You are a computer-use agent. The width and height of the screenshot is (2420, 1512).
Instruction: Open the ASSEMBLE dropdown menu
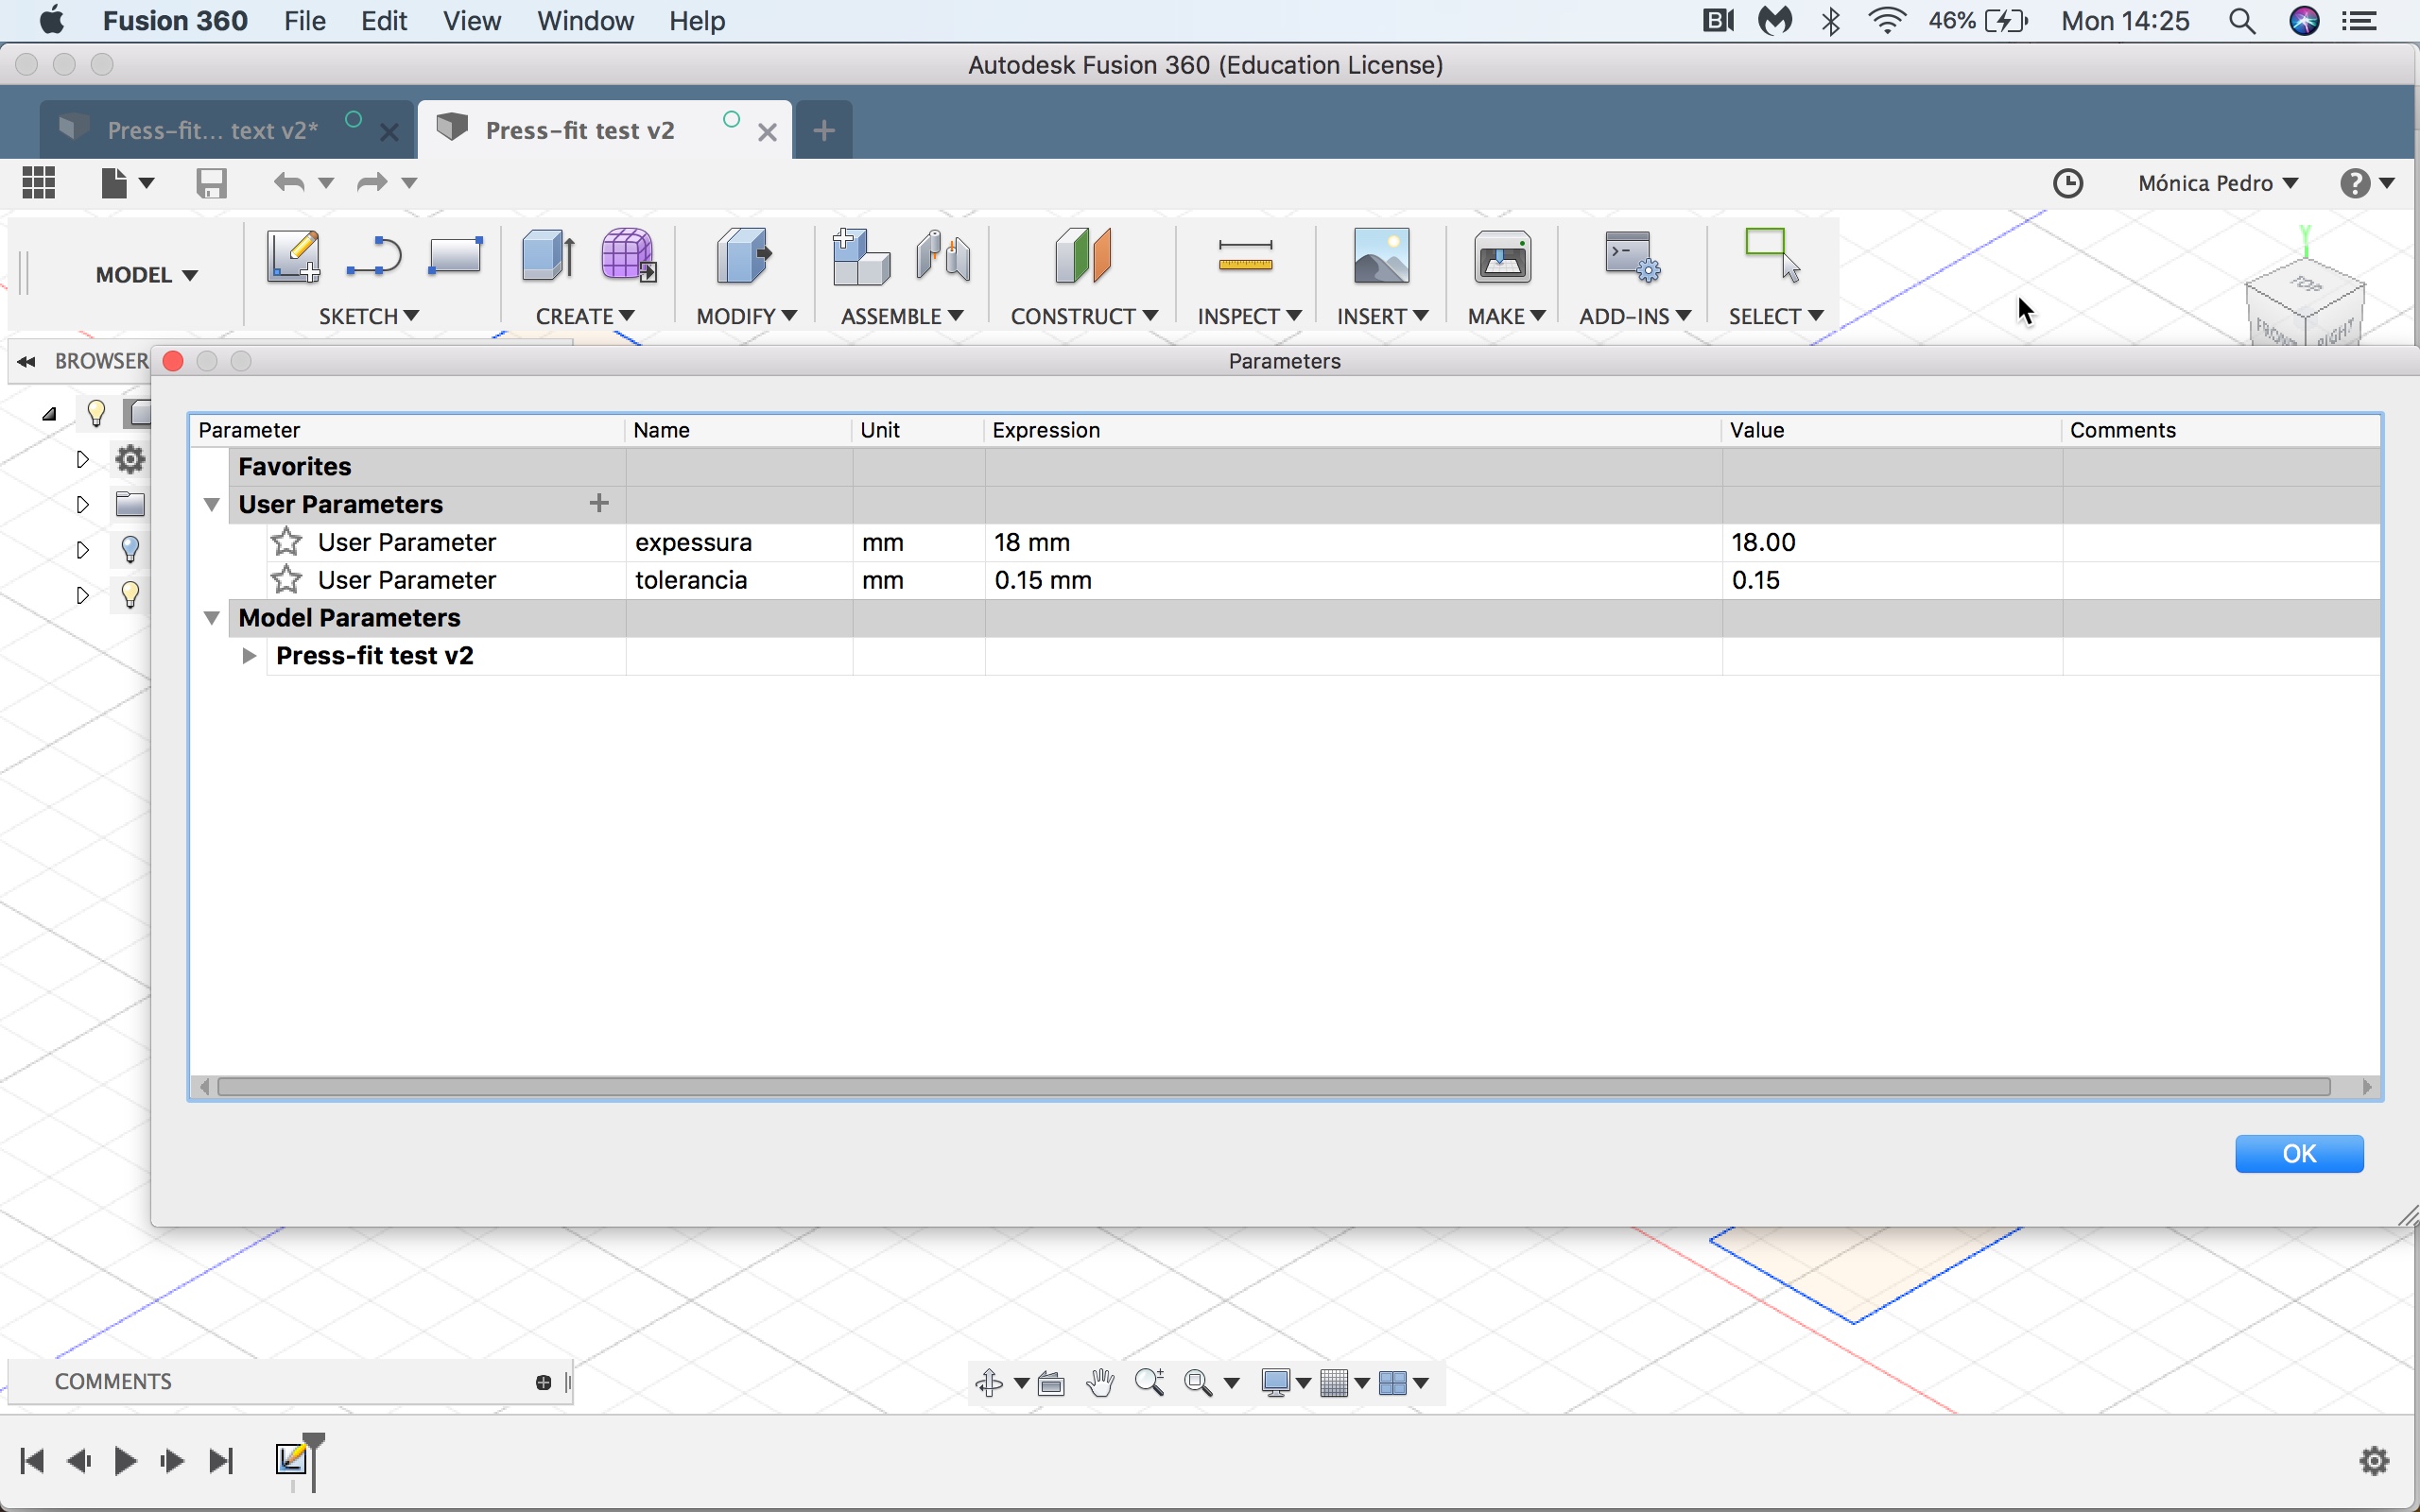click(x=902, y=316)
